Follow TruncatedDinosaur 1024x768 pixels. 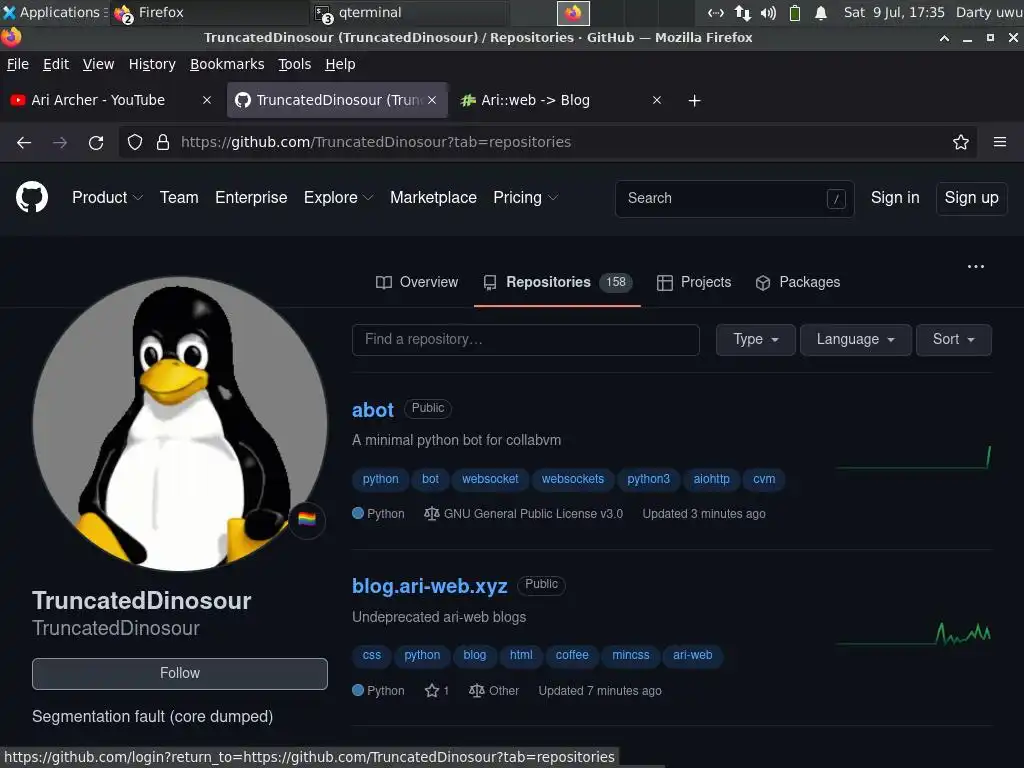[180, 673]
